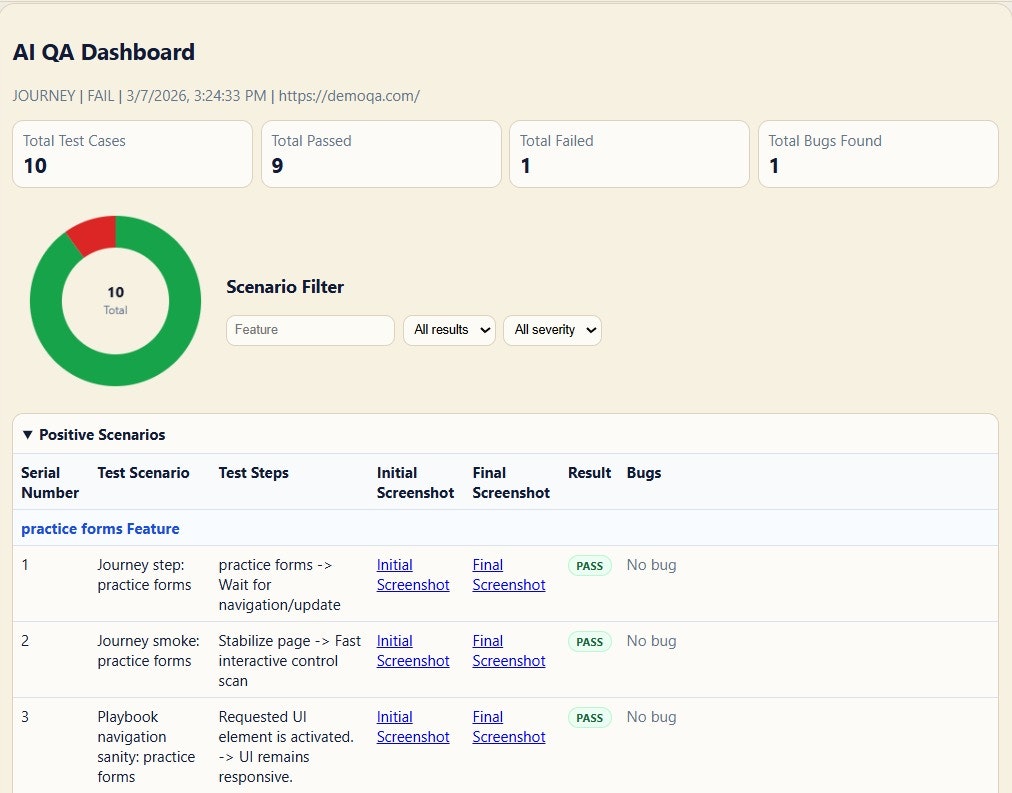Click the chevron on the All severity dropdown

tap(588, 330)
